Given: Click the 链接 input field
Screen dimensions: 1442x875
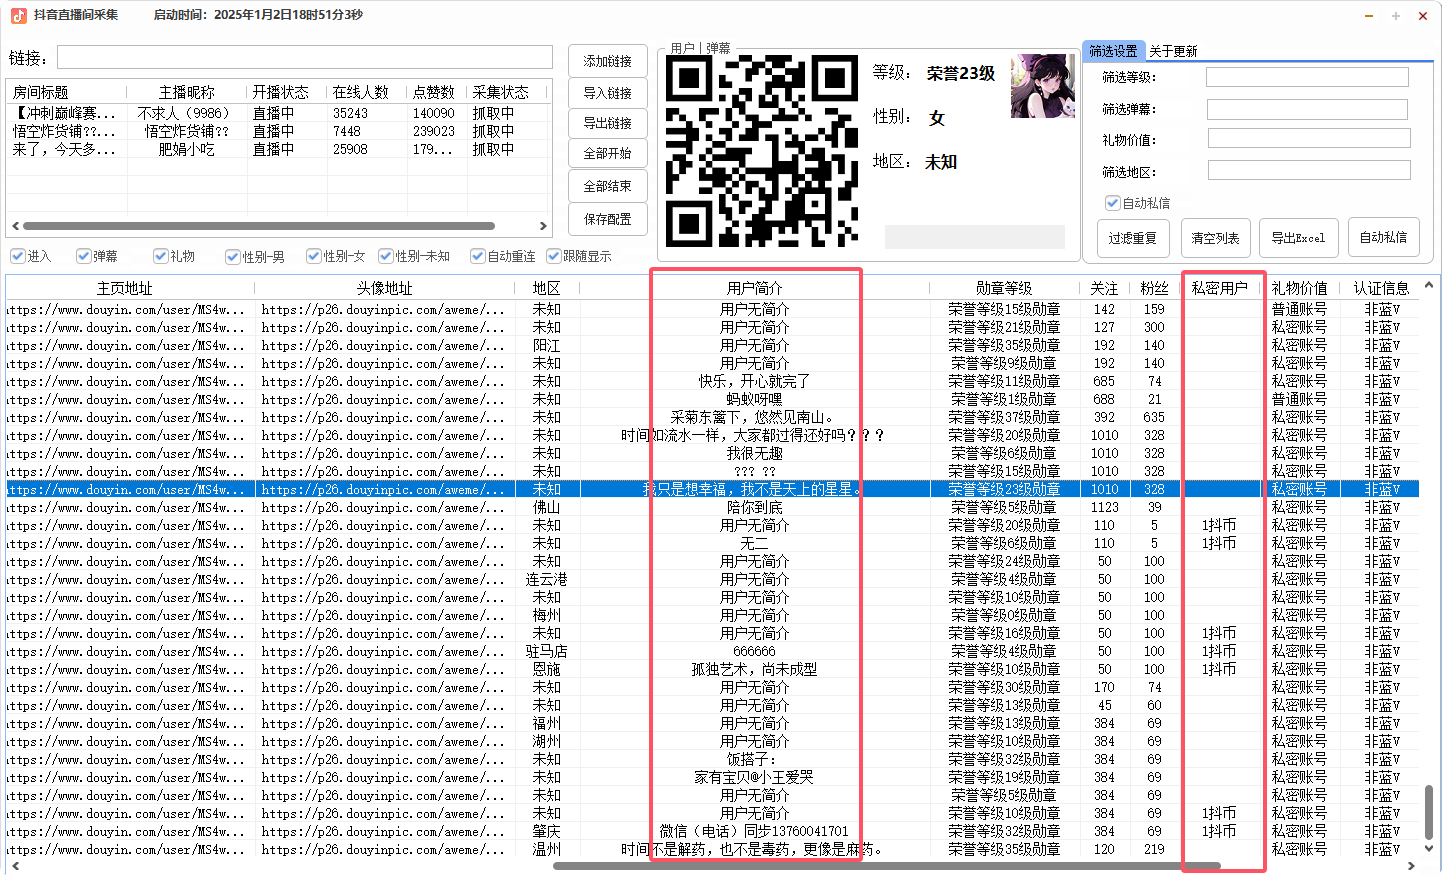Looking at the screenshot, I should (x=304, y=57).
